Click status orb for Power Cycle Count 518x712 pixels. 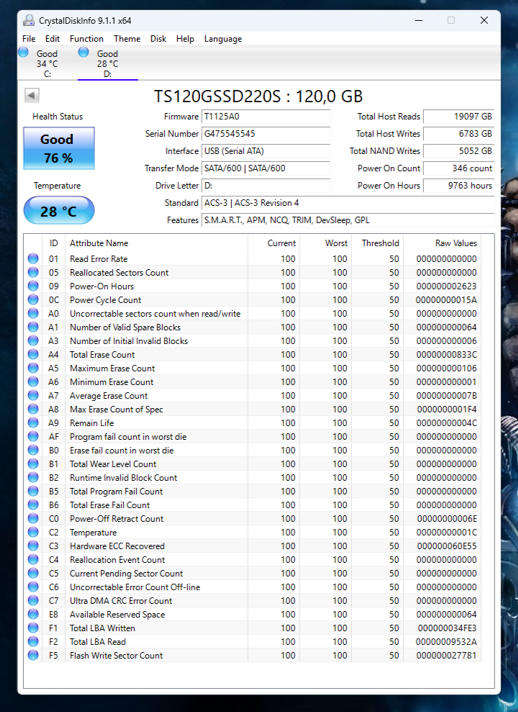(33, 300)
